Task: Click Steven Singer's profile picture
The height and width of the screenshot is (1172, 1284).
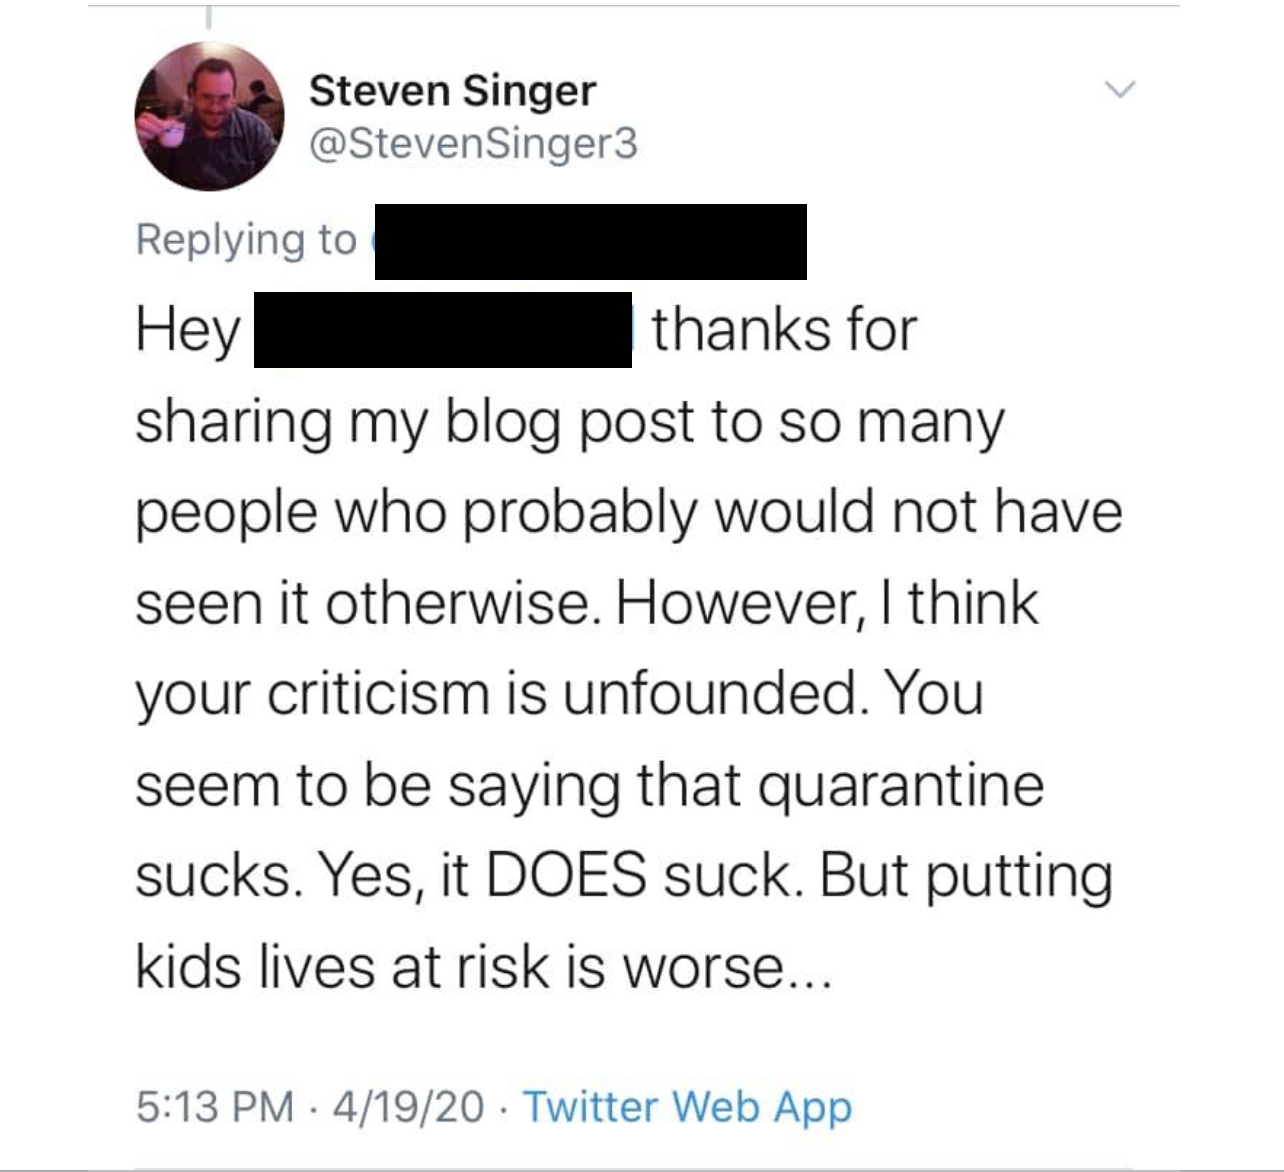Action: (209, 117)
